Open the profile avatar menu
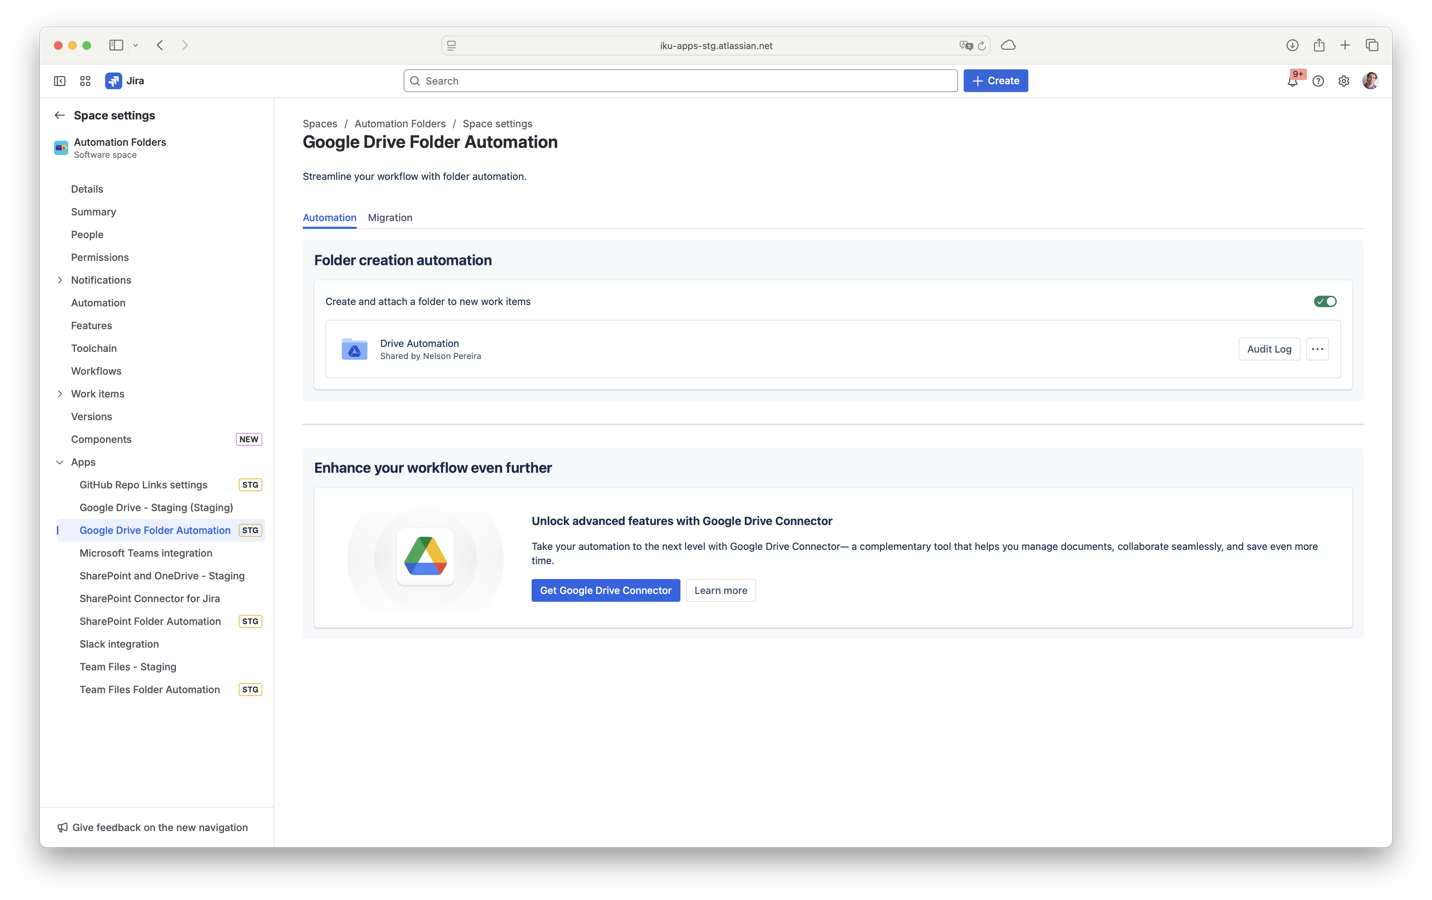The height and width of the screenshot is (900, 1432). pyautogui.click(x=1369, y=81)
